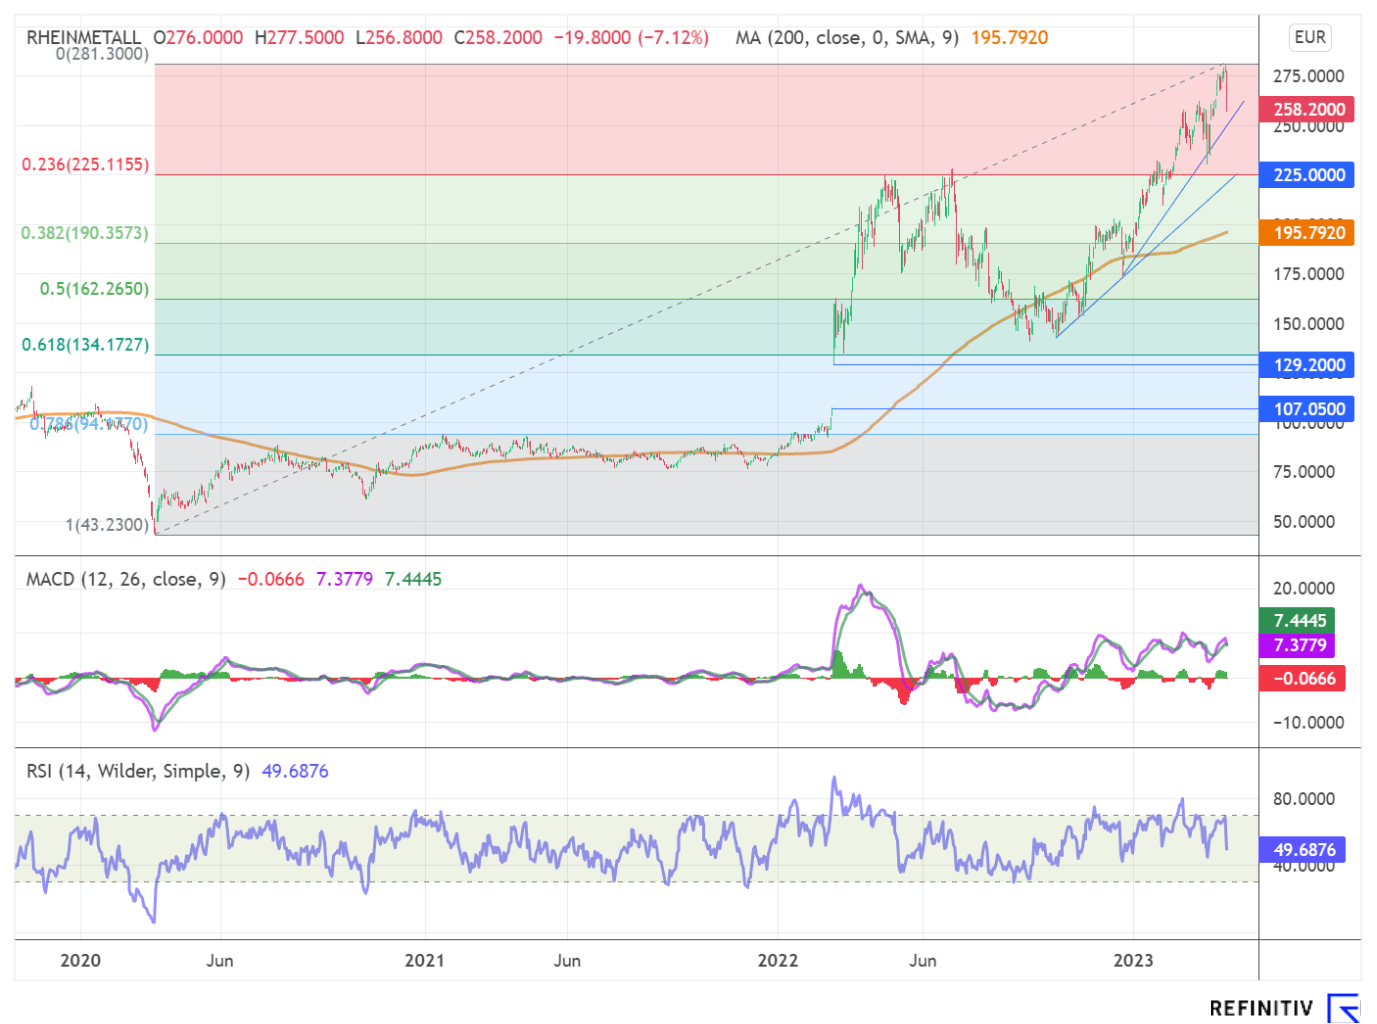Click the 2022 marker on time axis

pos(777,961)
